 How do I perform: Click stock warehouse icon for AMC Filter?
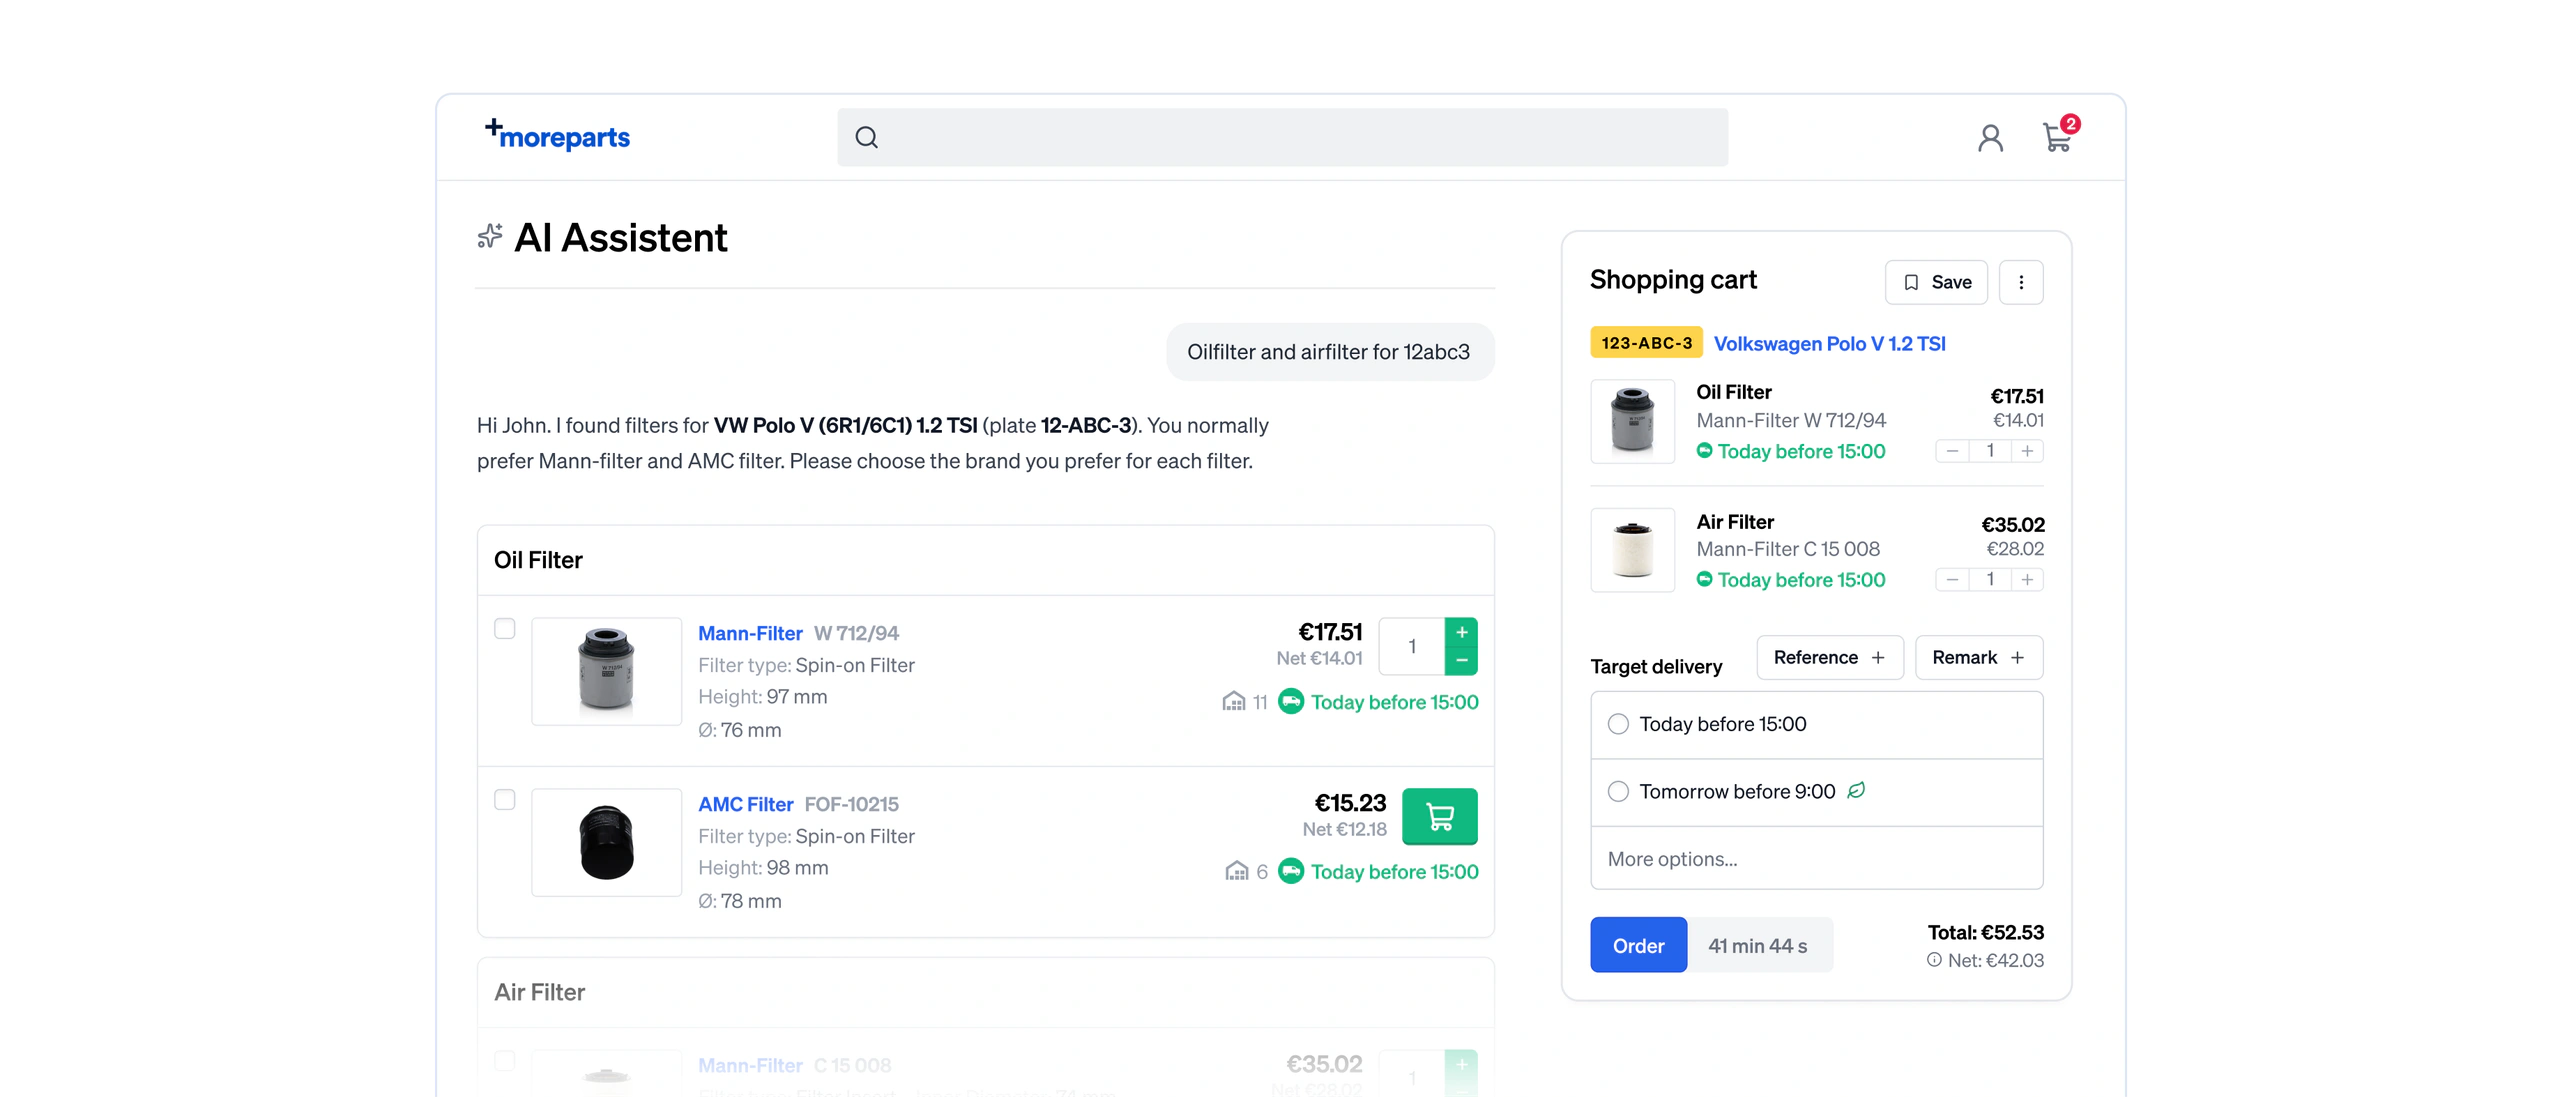pyautogui.click(x=1237, y=872)
